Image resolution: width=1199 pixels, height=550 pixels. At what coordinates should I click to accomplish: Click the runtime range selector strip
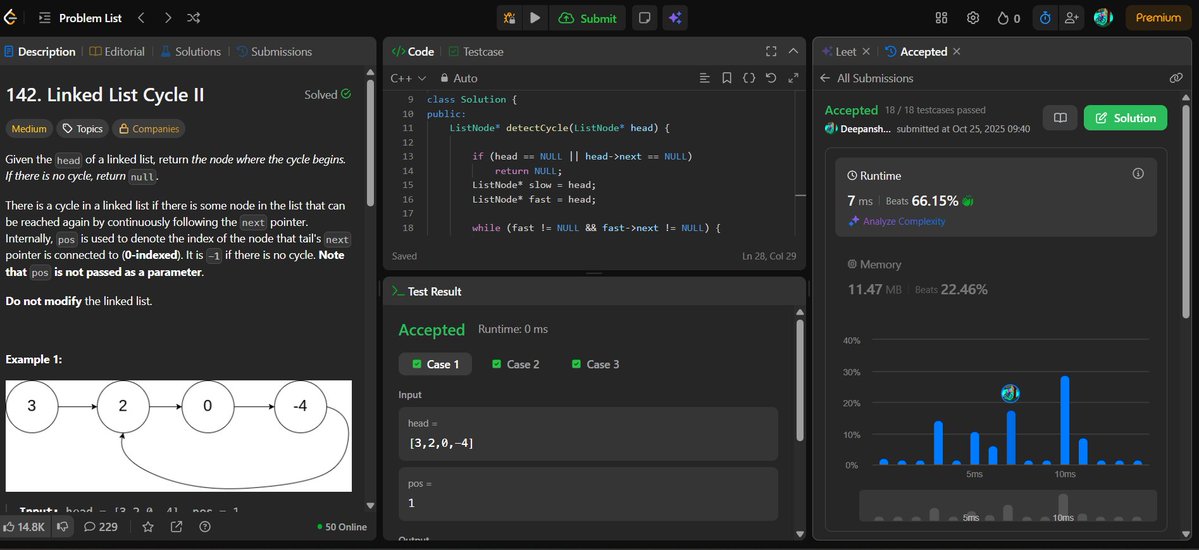pos(1008,506)
